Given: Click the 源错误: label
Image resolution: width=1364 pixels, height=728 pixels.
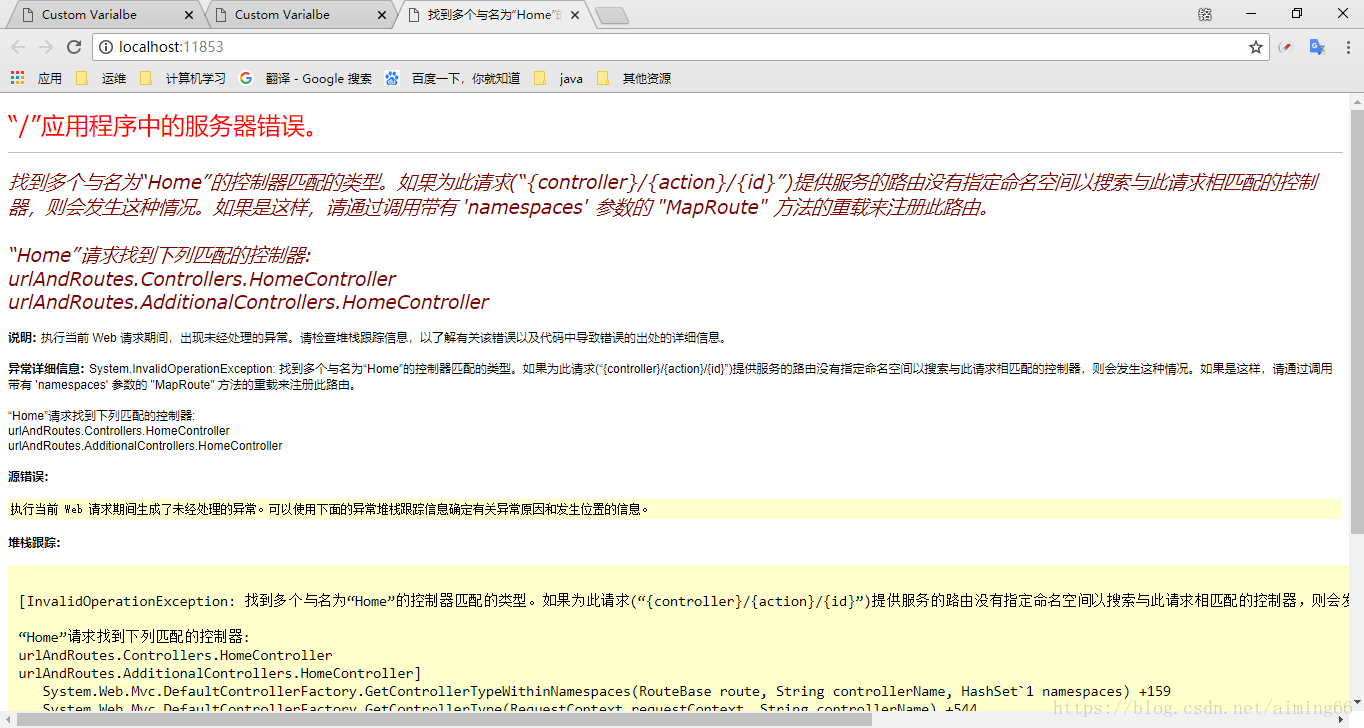Looking at the screenshot, I should [x=28, y=477].
